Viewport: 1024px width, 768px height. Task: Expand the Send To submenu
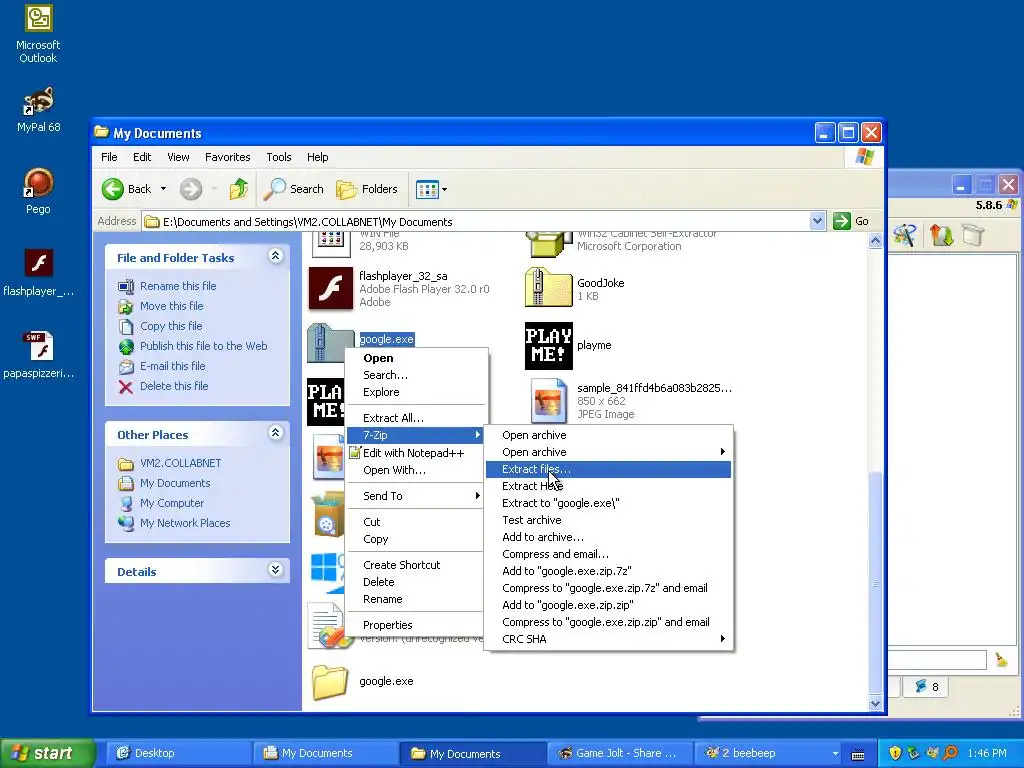417,496
